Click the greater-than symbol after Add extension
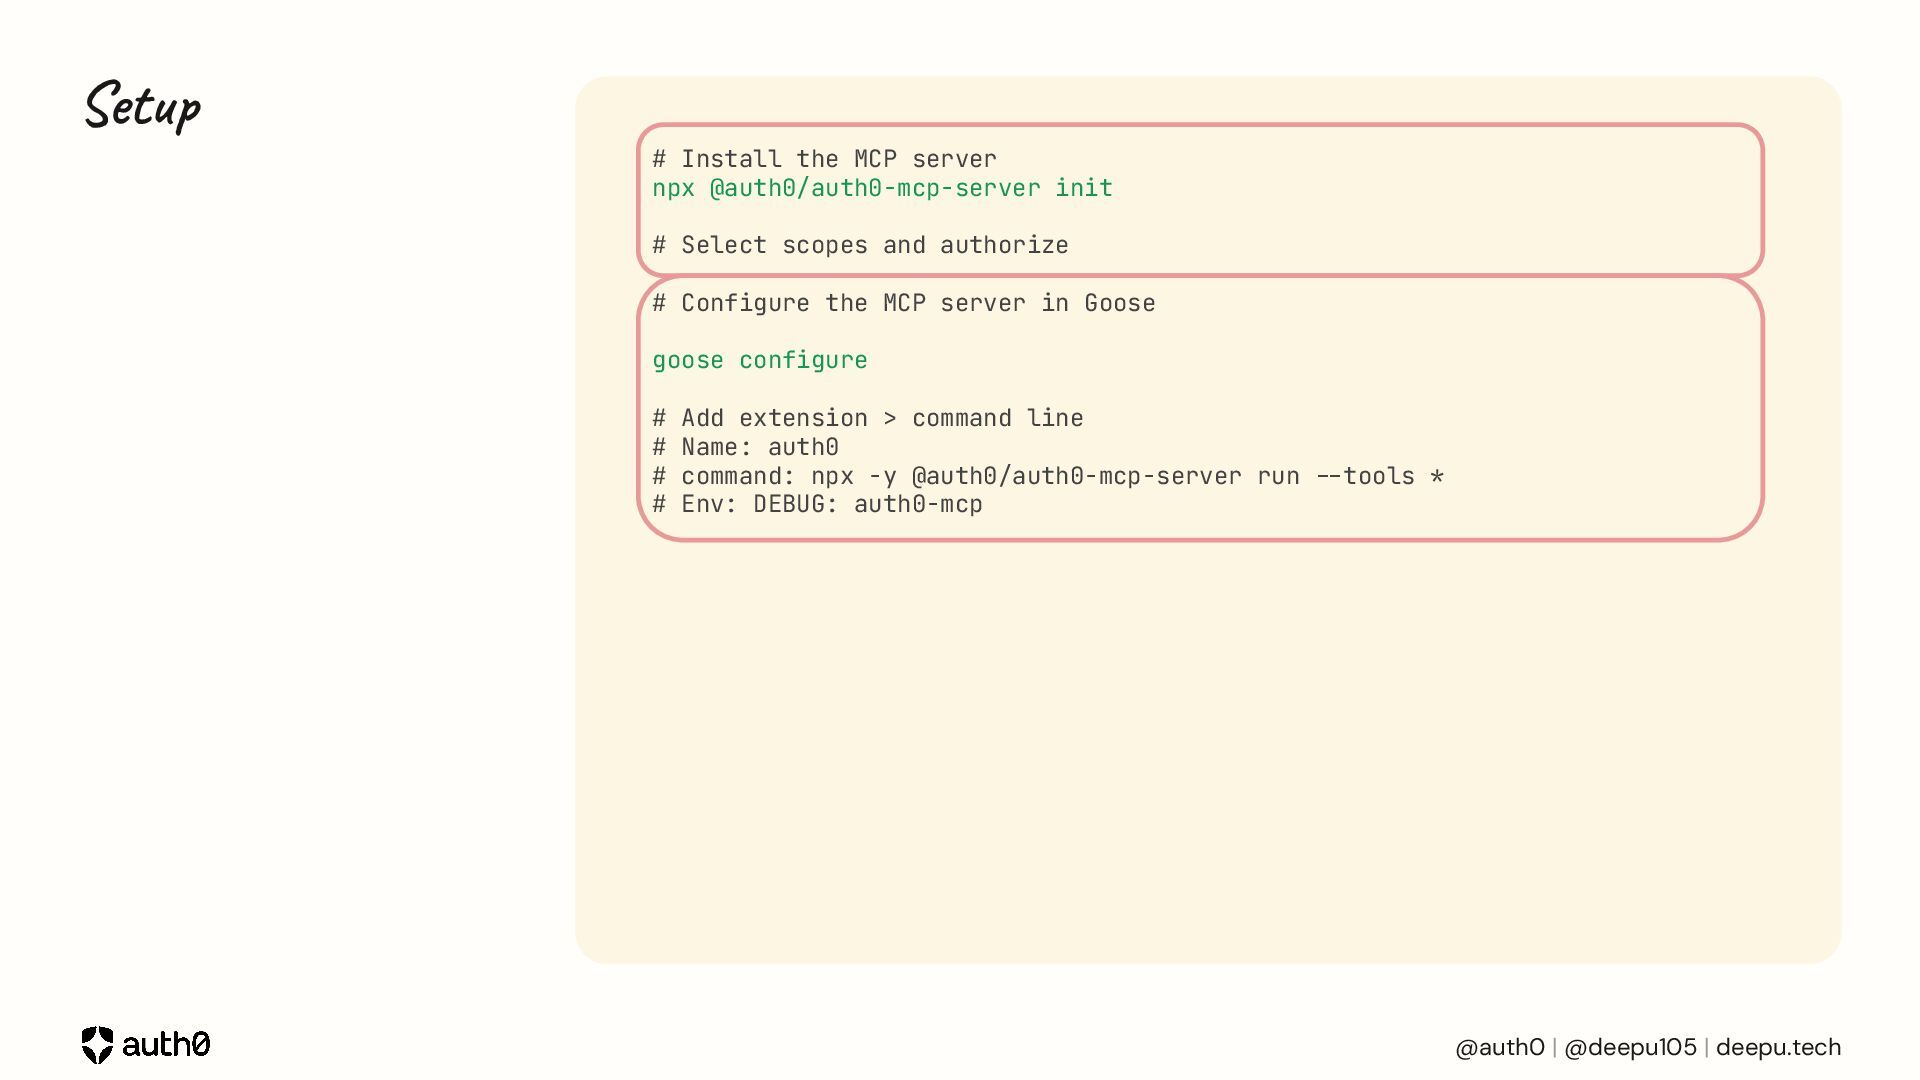The width and height of the screenshot is (1920, 1080). (890, 418)
